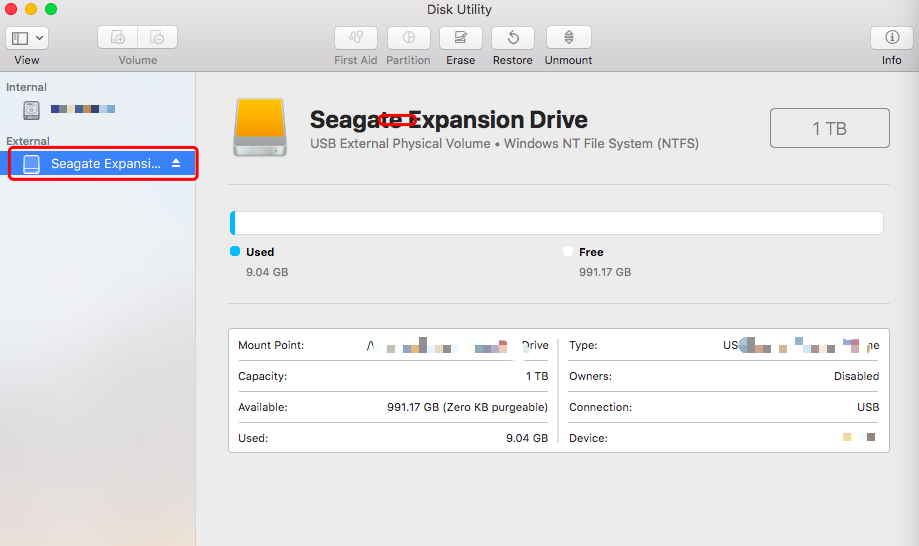Click the NTFS file system subtitle

(504, 144)
